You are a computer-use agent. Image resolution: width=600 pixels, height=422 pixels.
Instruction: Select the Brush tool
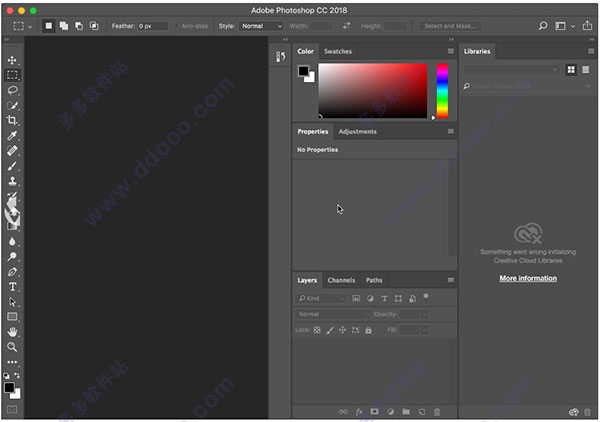click(12, 166)
